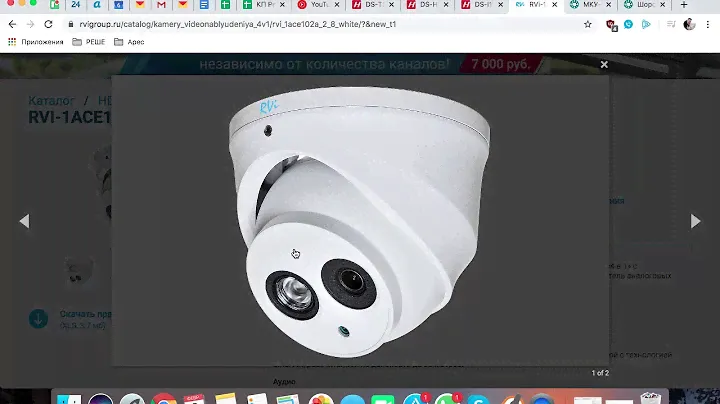Select the small camera thumbnail
Image resolution: width=720 pixels, height=404 pixels.
(x=80, y=270)
